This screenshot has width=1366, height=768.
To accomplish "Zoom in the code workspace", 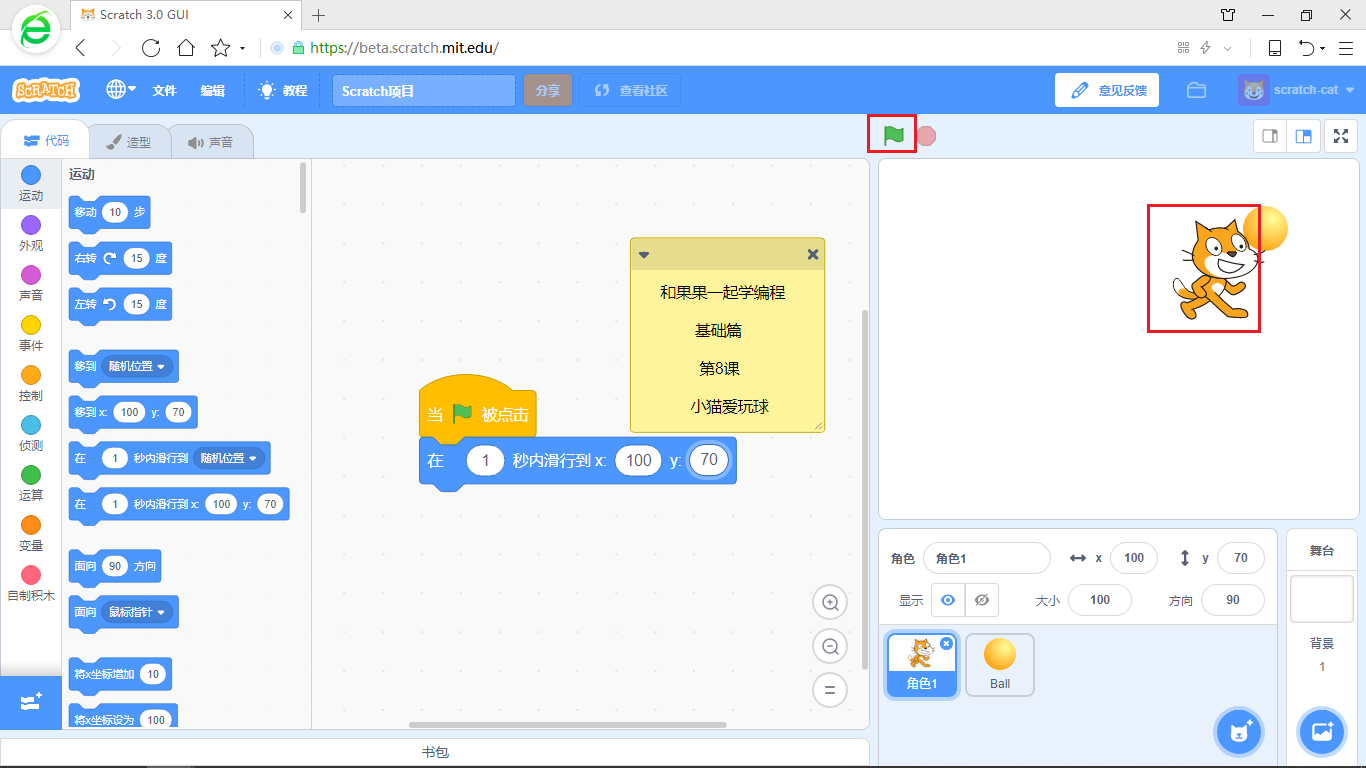I will 829,603.
